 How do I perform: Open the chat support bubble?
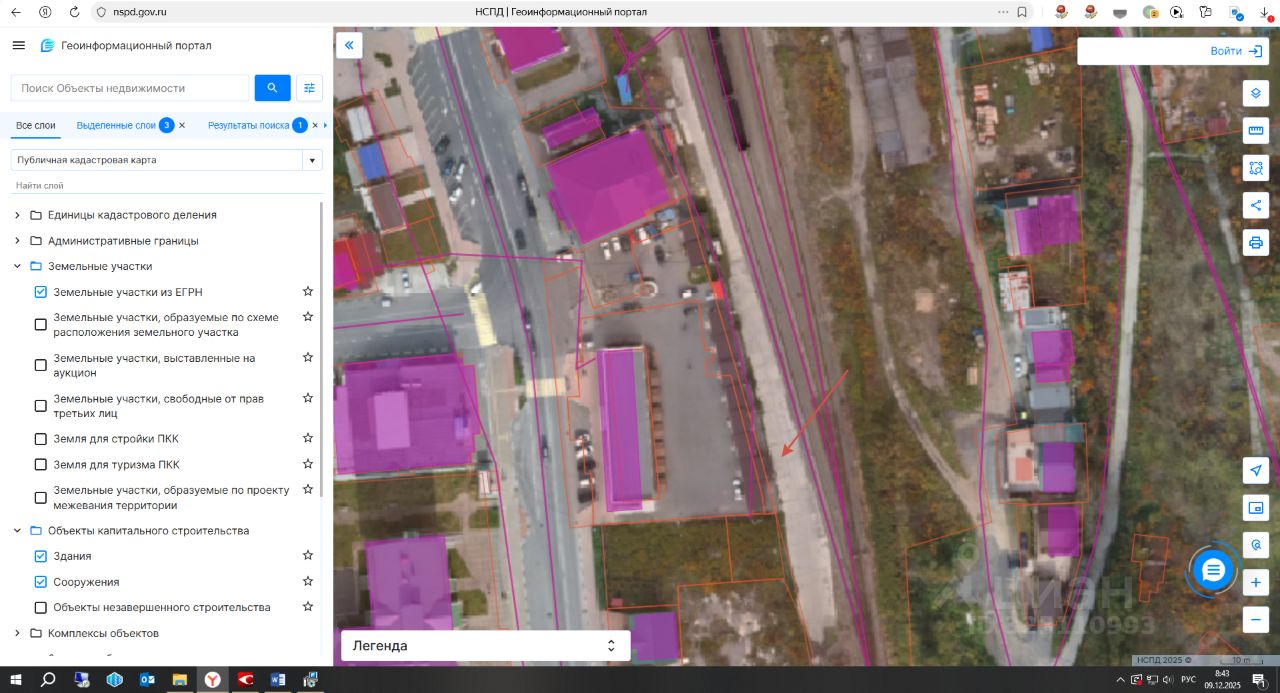pos(1213,570)
